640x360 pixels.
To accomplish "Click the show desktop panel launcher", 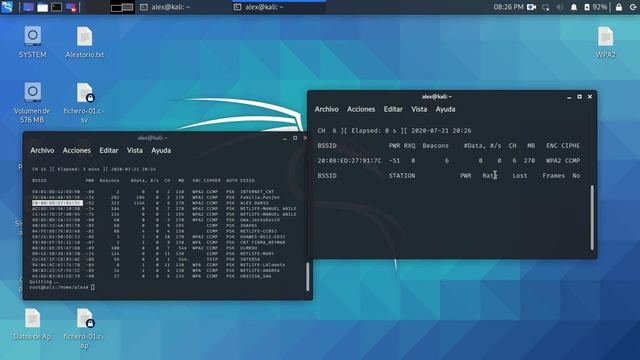I will pyautogui.click(x=28, y=7).
